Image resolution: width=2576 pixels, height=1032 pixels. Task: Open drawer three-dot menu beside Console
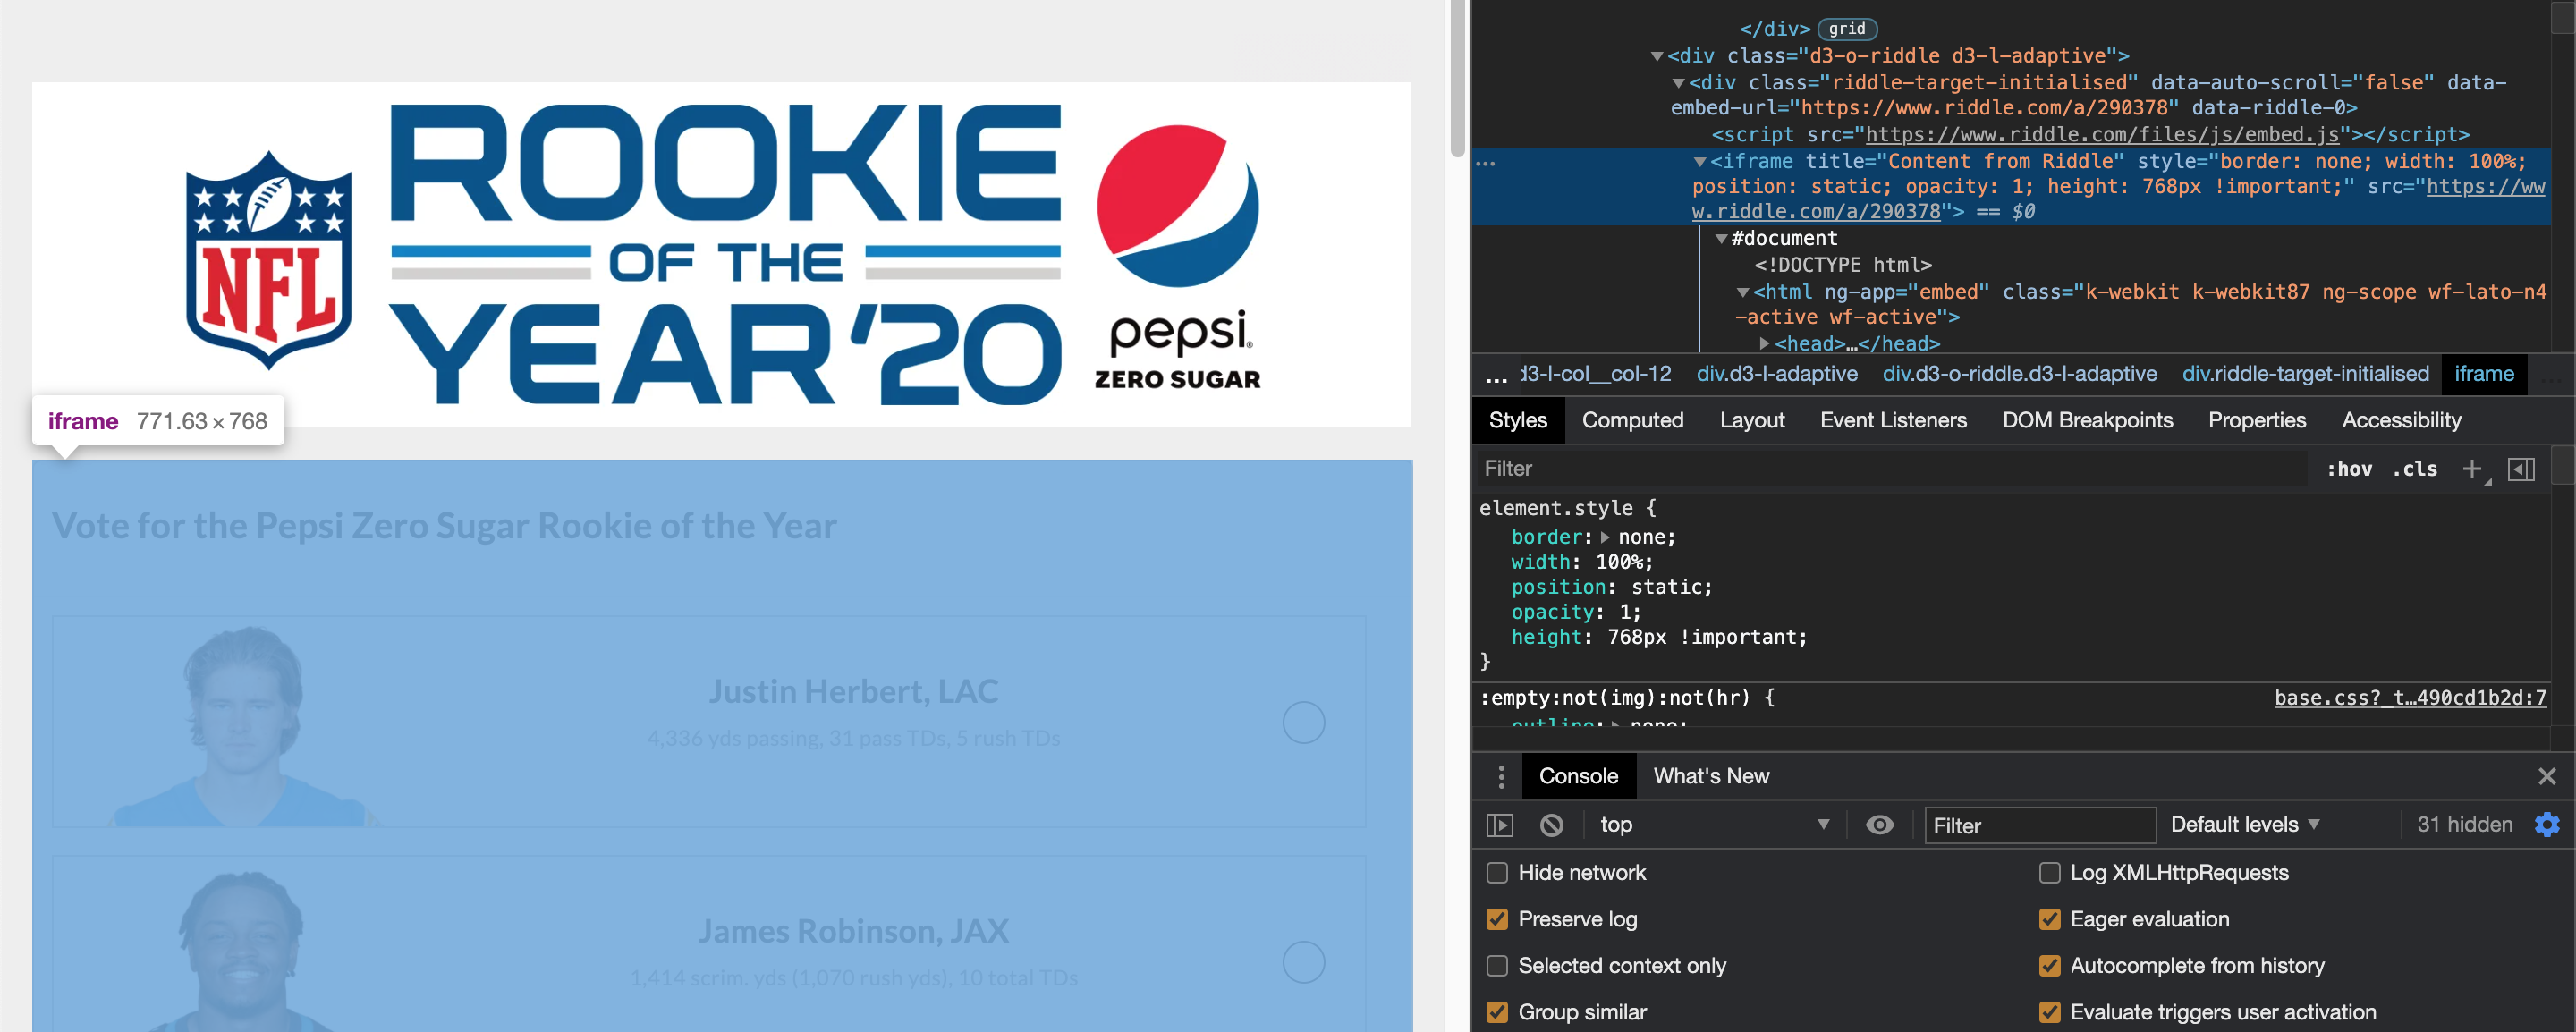click(1501, 776)
